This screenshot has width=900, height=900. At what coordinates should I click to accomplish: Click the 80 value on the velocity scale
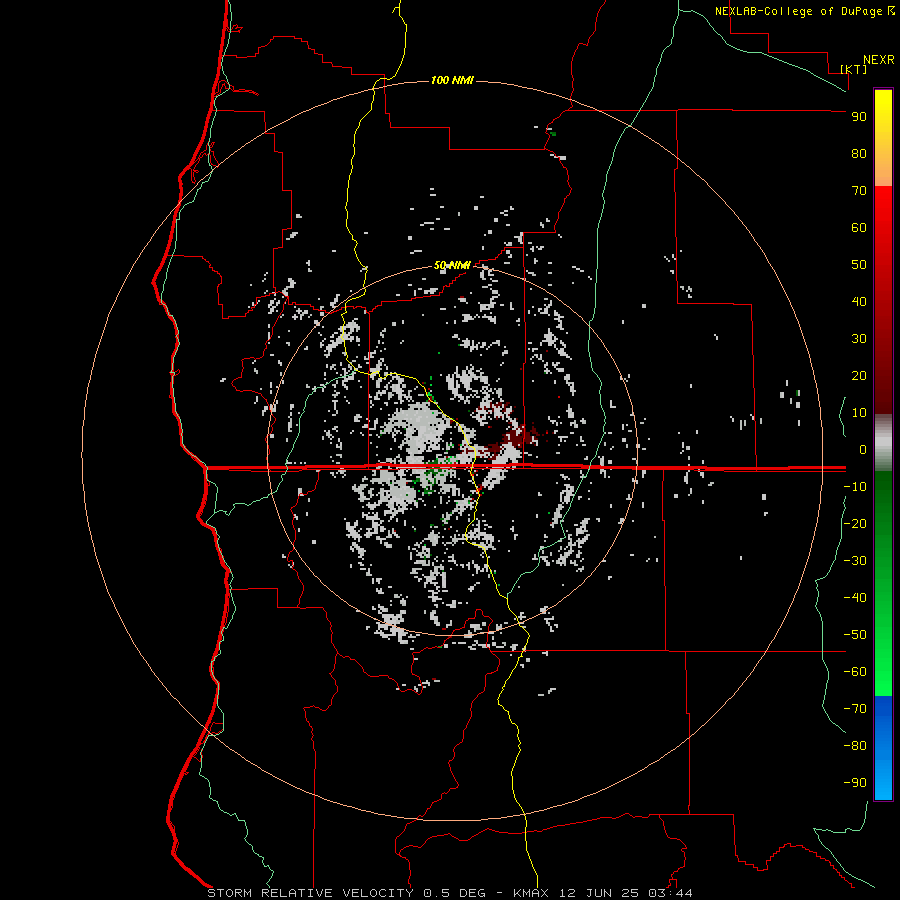pos(859,154)
